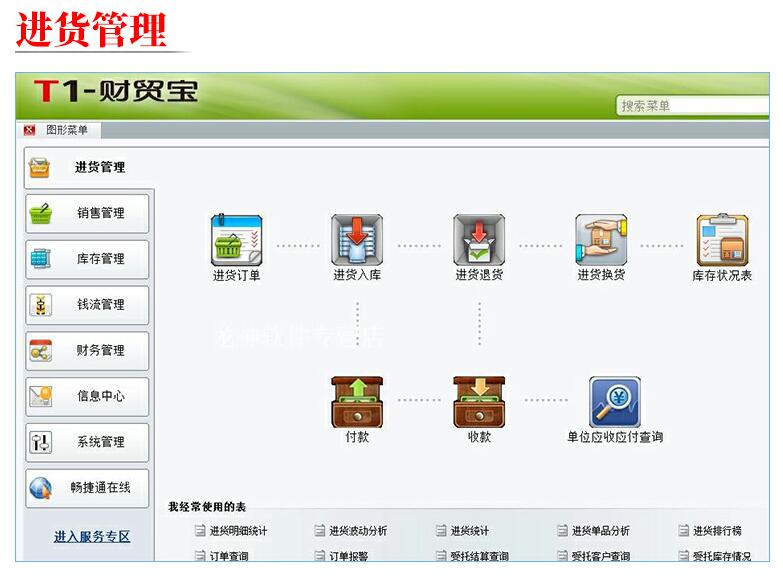Close the 图形菜单 tab with red X
This screenshot has width=783, height=580.
[x=29, y=130]
